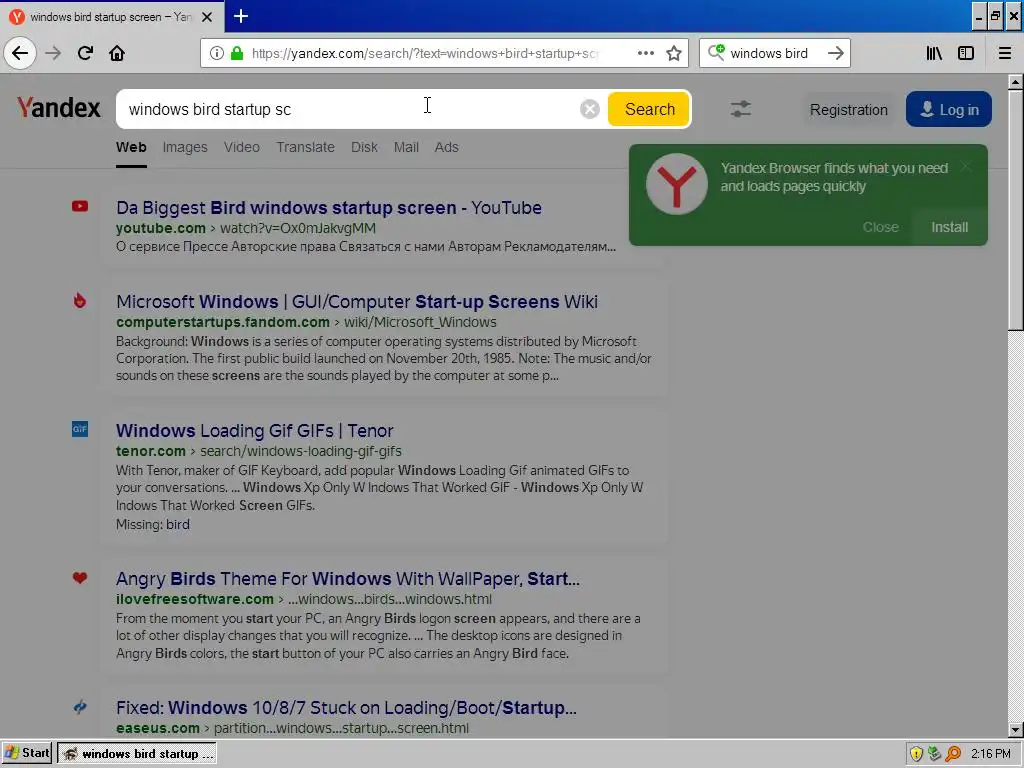The image size is (1024, 768).
Task: Open Angry Birds Theme For Windows result
Action: coord(347,579)
